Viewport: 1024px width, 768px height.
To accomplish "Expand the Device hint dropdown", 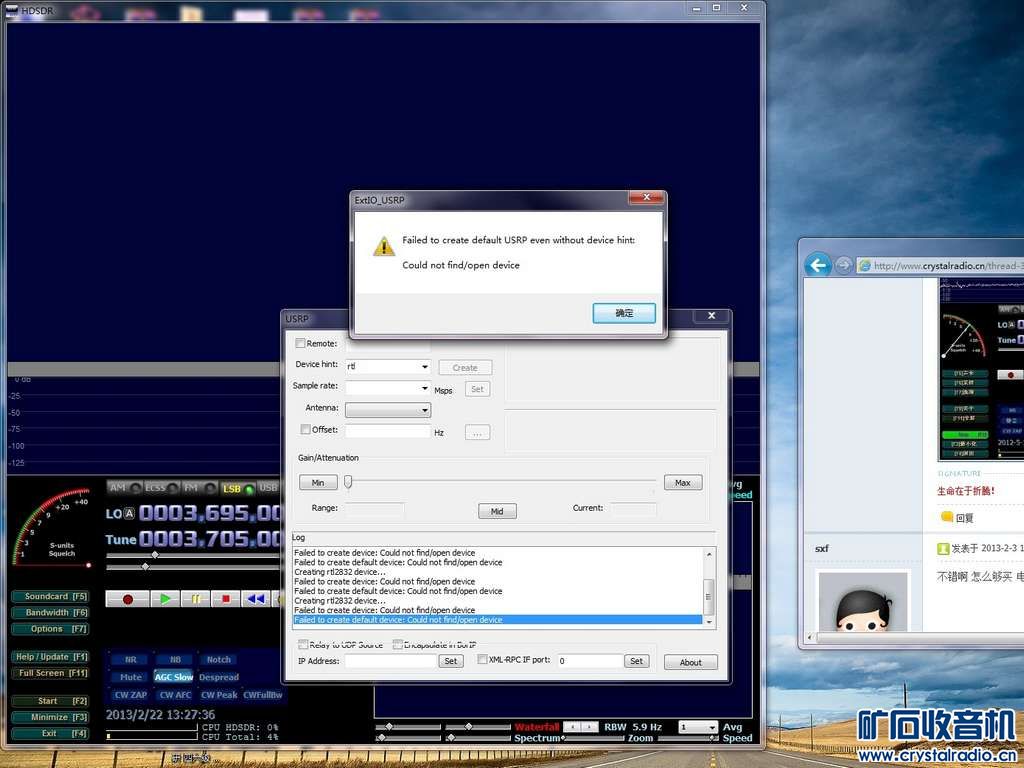I will coord(425,367).
